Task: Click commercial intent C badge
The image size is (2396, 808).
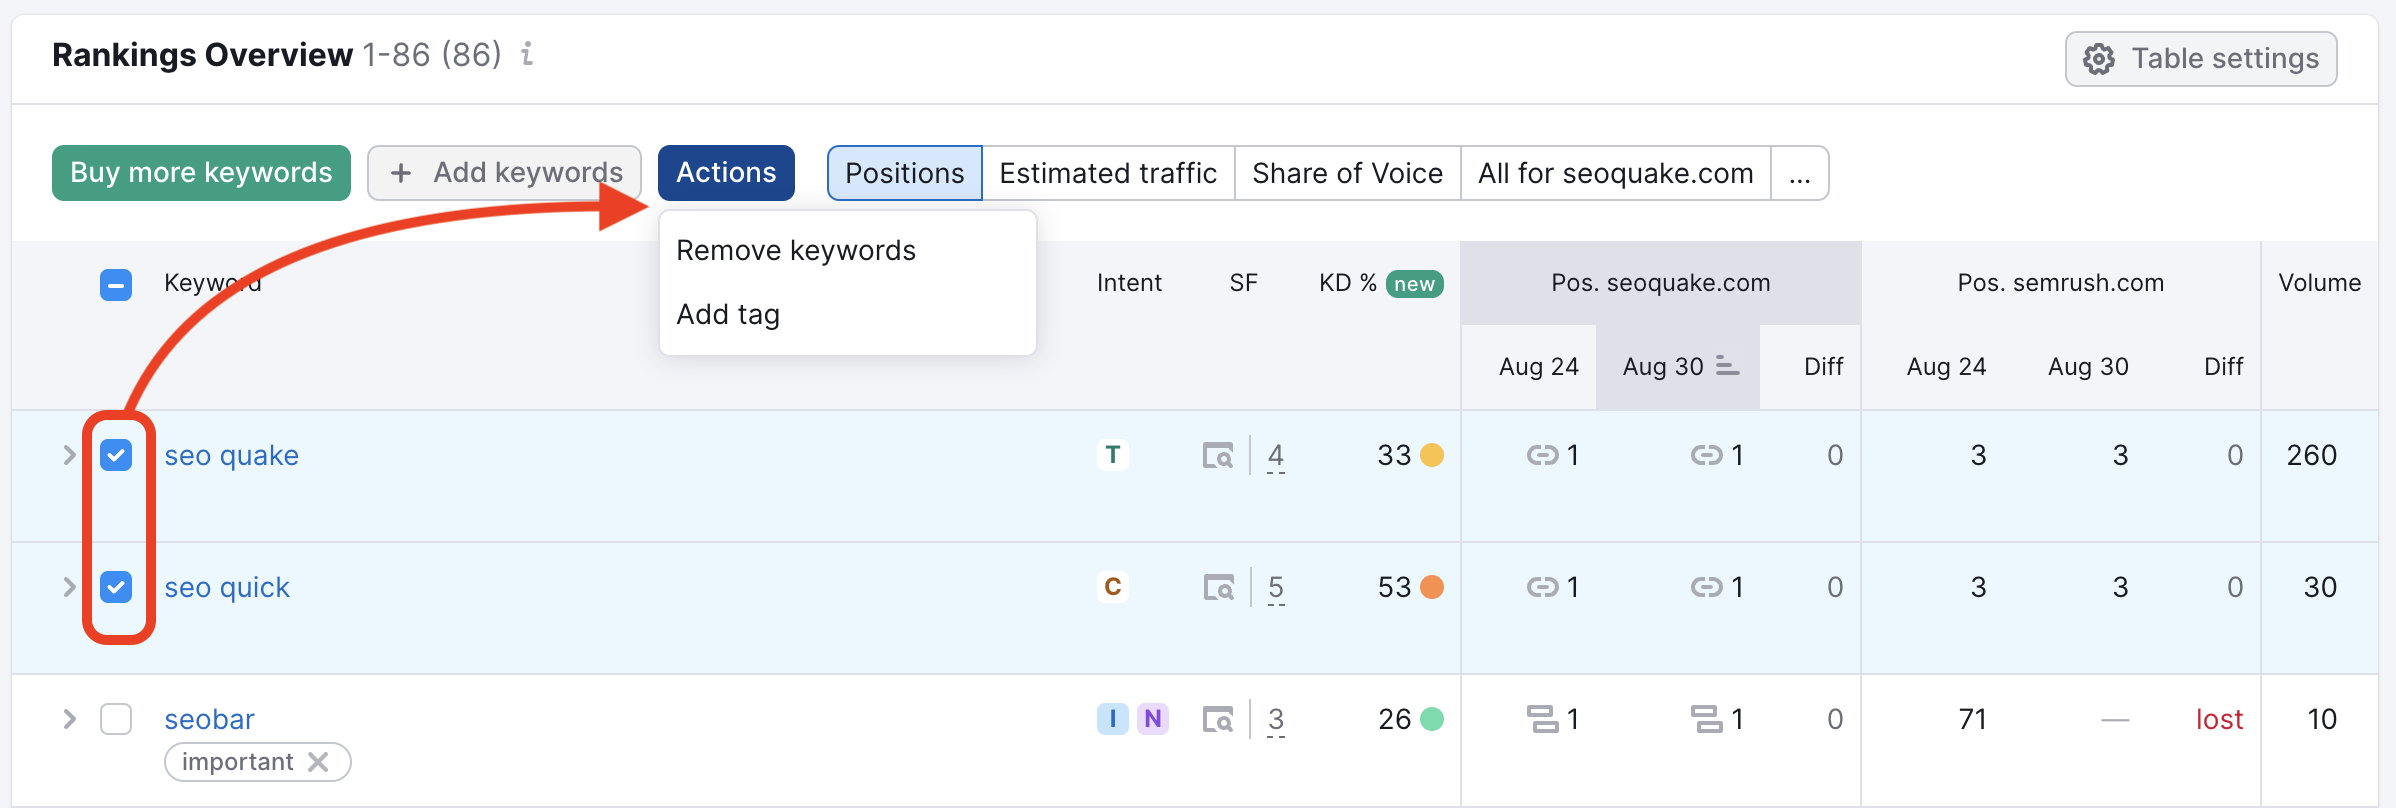Action: coord(1112,587)
